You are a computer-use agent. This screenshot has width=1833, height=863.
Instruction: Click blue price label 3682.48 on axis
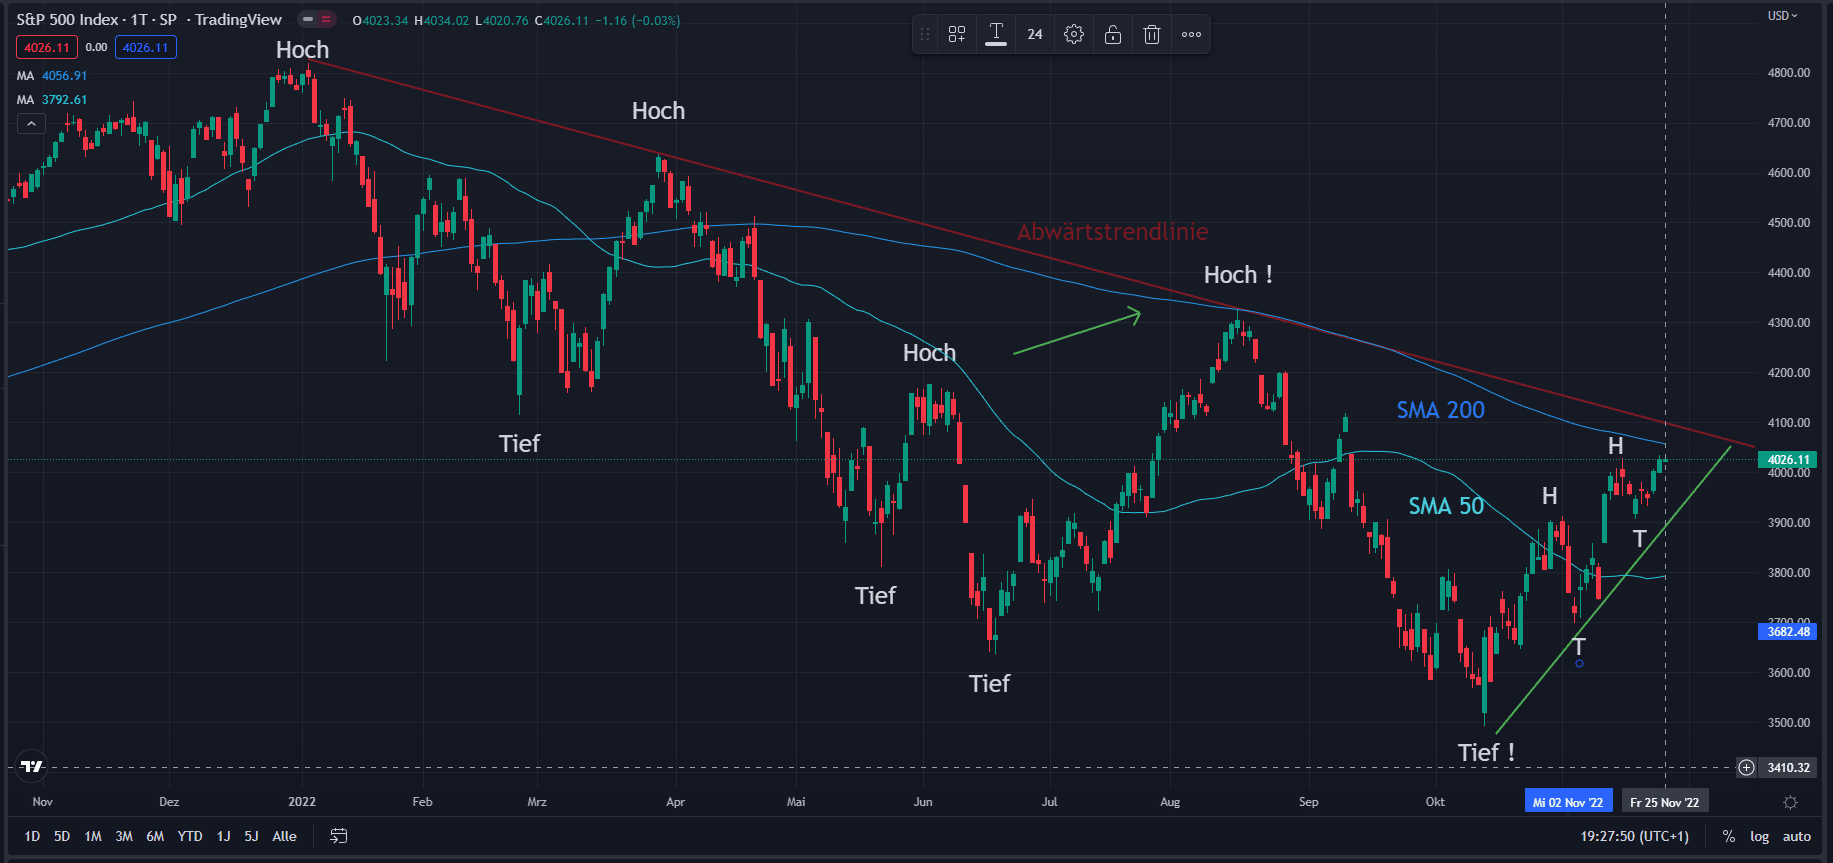tap(1788, 631)
